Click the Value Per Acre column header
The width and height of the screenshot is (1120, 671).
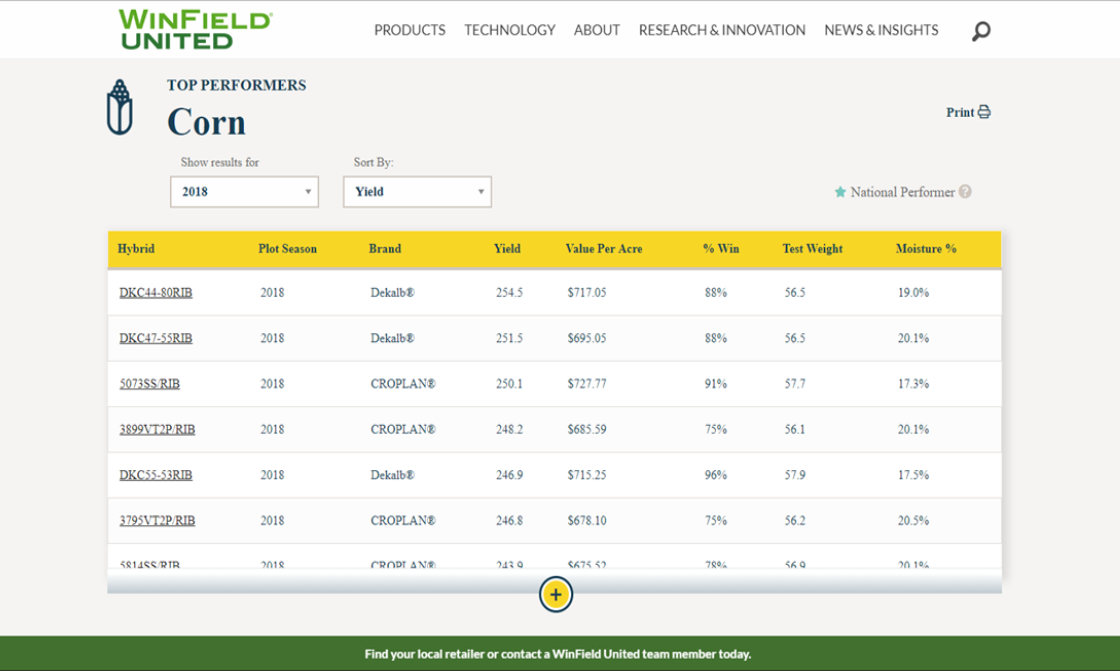[604, 249]
